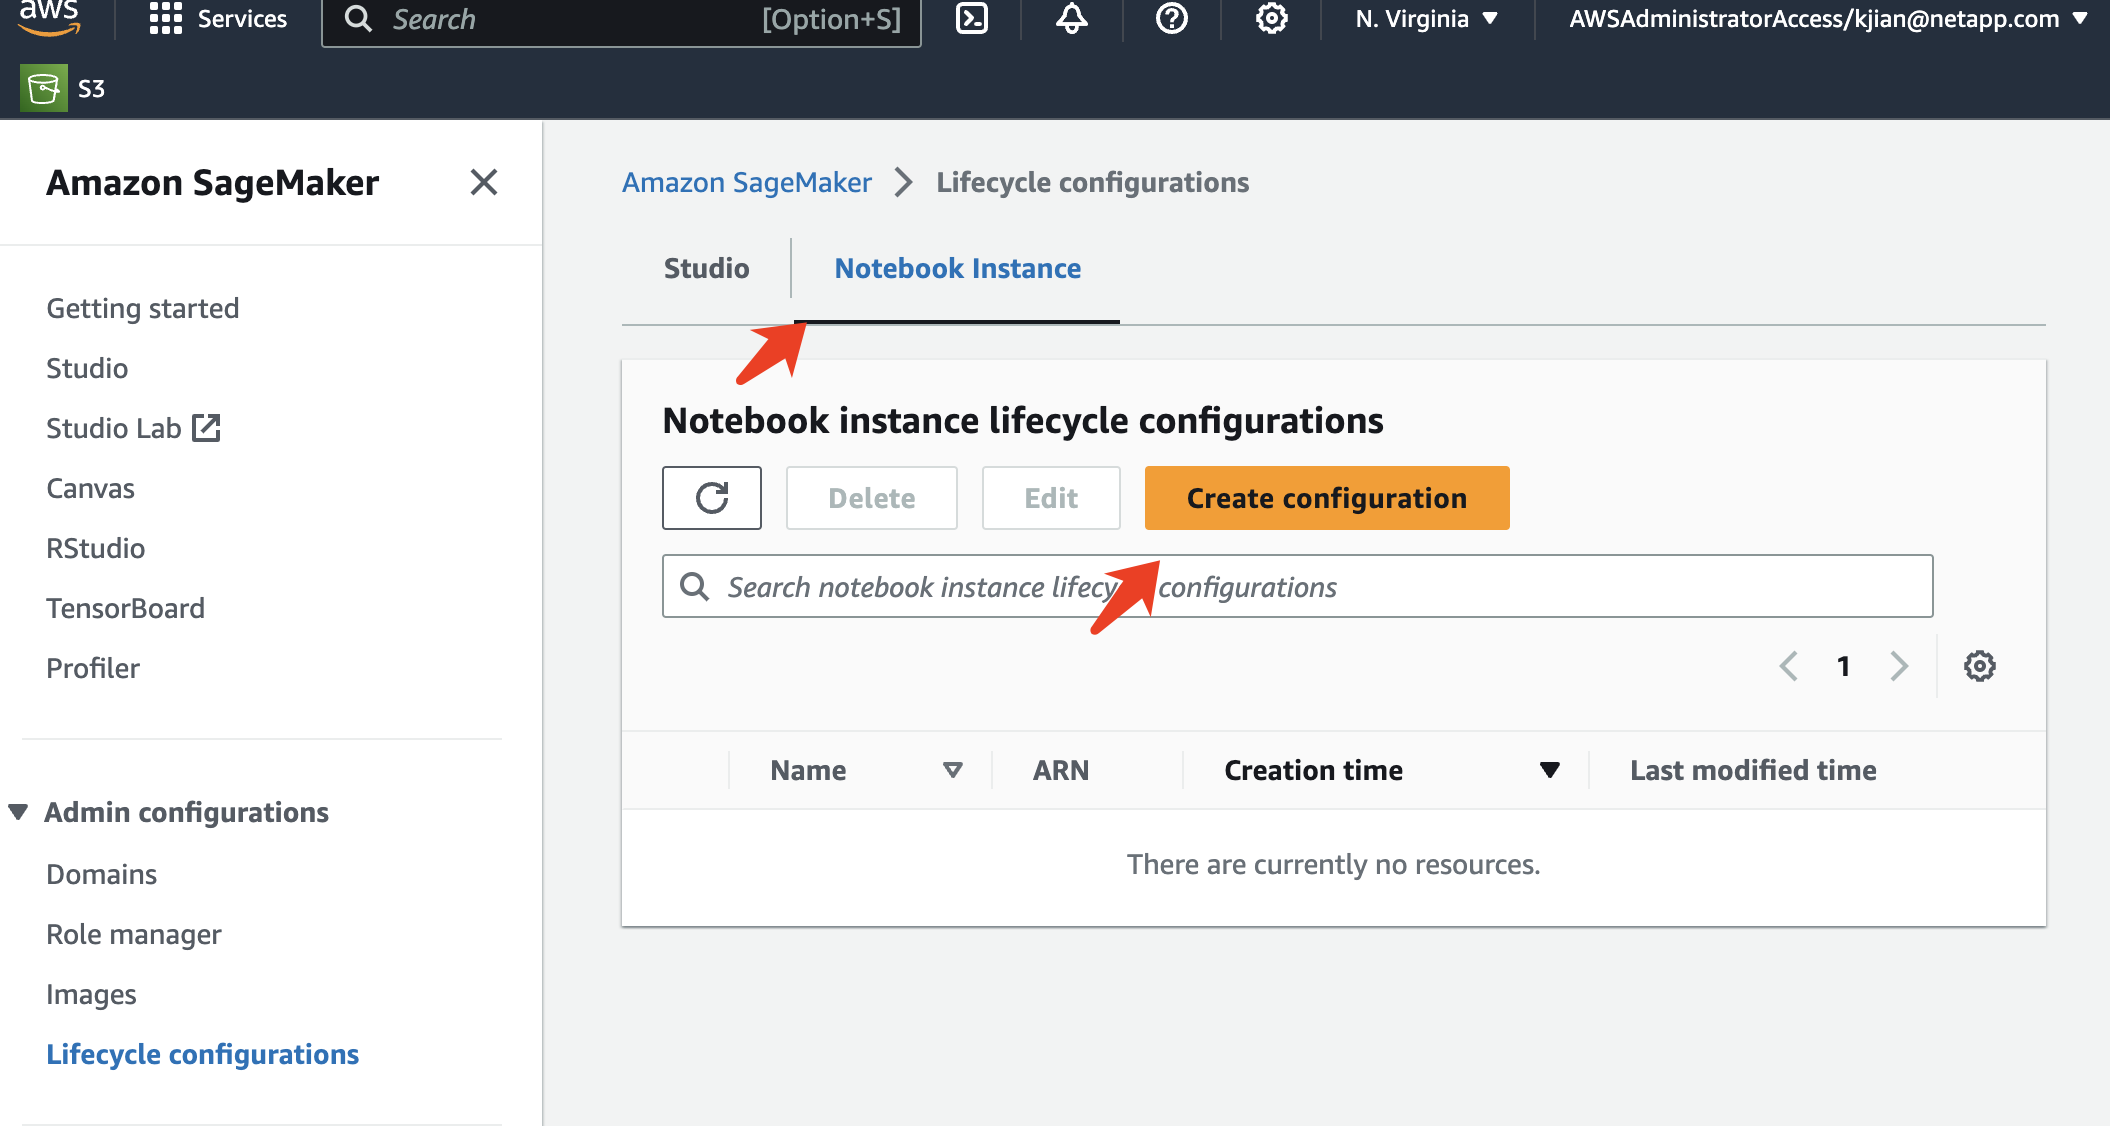Click the S3 bucket shortcut icon
The image size is (2110, 1126).
pos(44,88)
